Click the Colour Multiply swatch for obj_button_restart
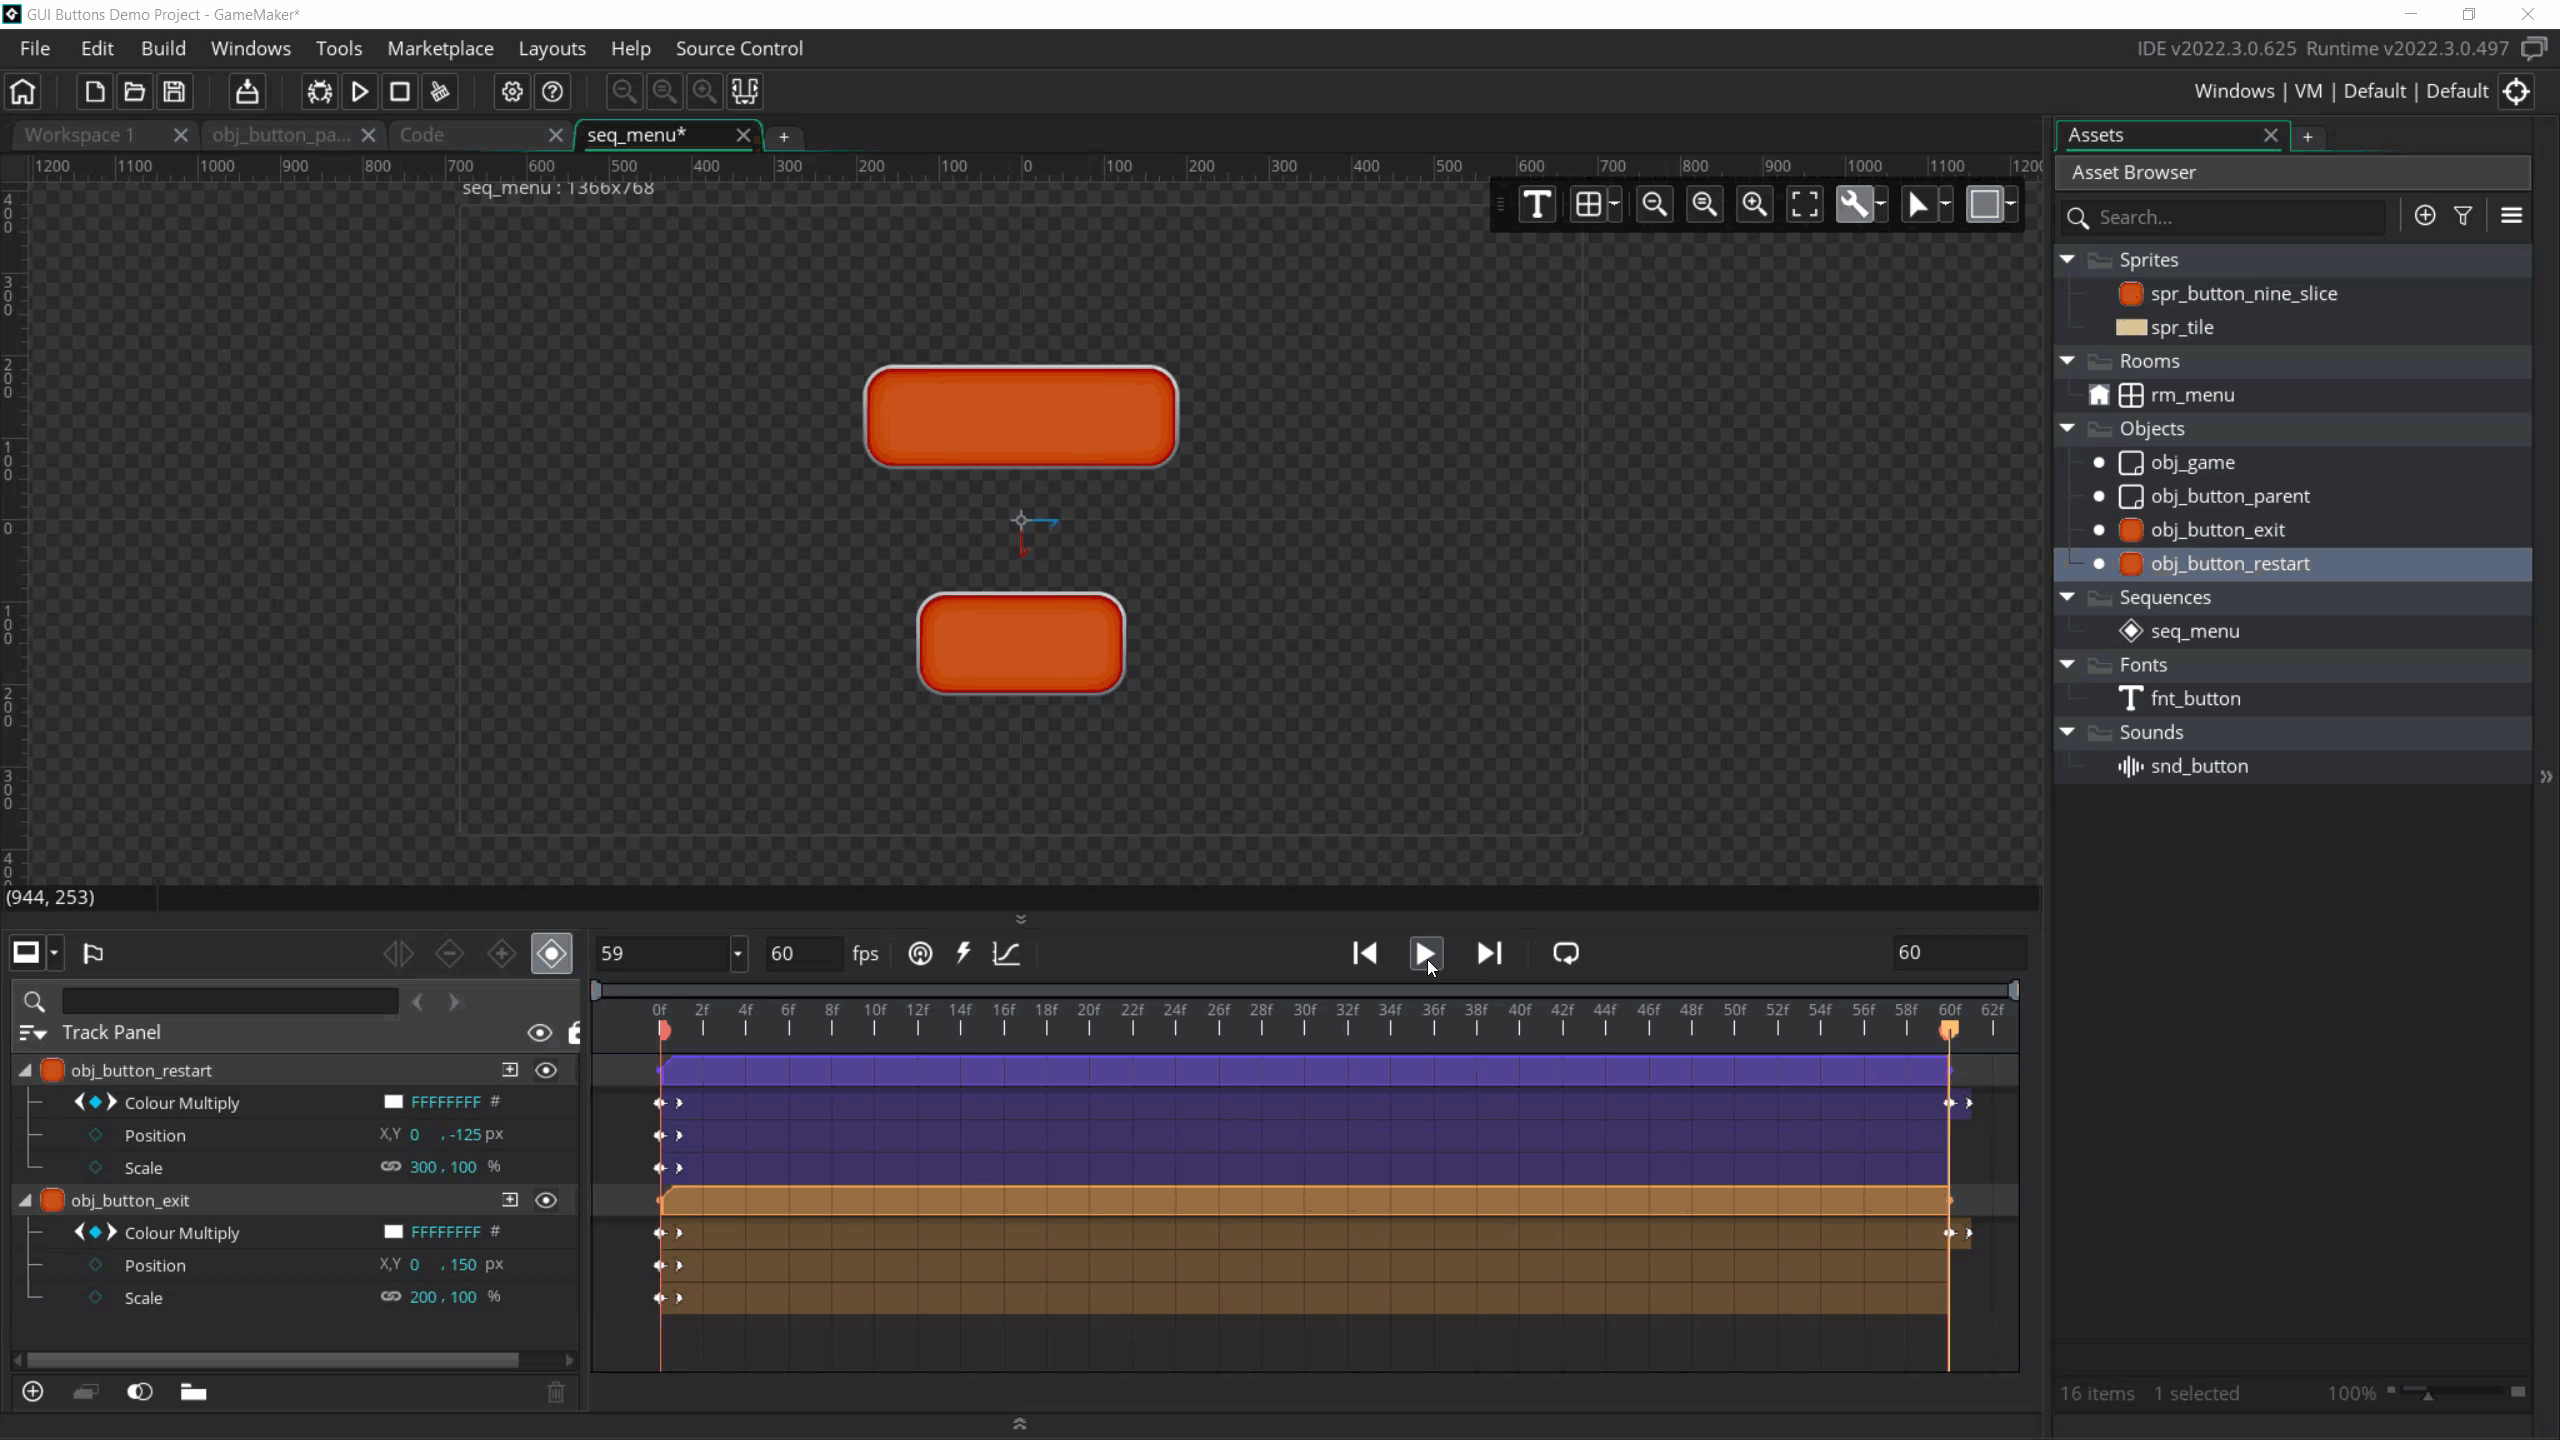This screenshot has width=2560, height=1440. pos(390,1101)
